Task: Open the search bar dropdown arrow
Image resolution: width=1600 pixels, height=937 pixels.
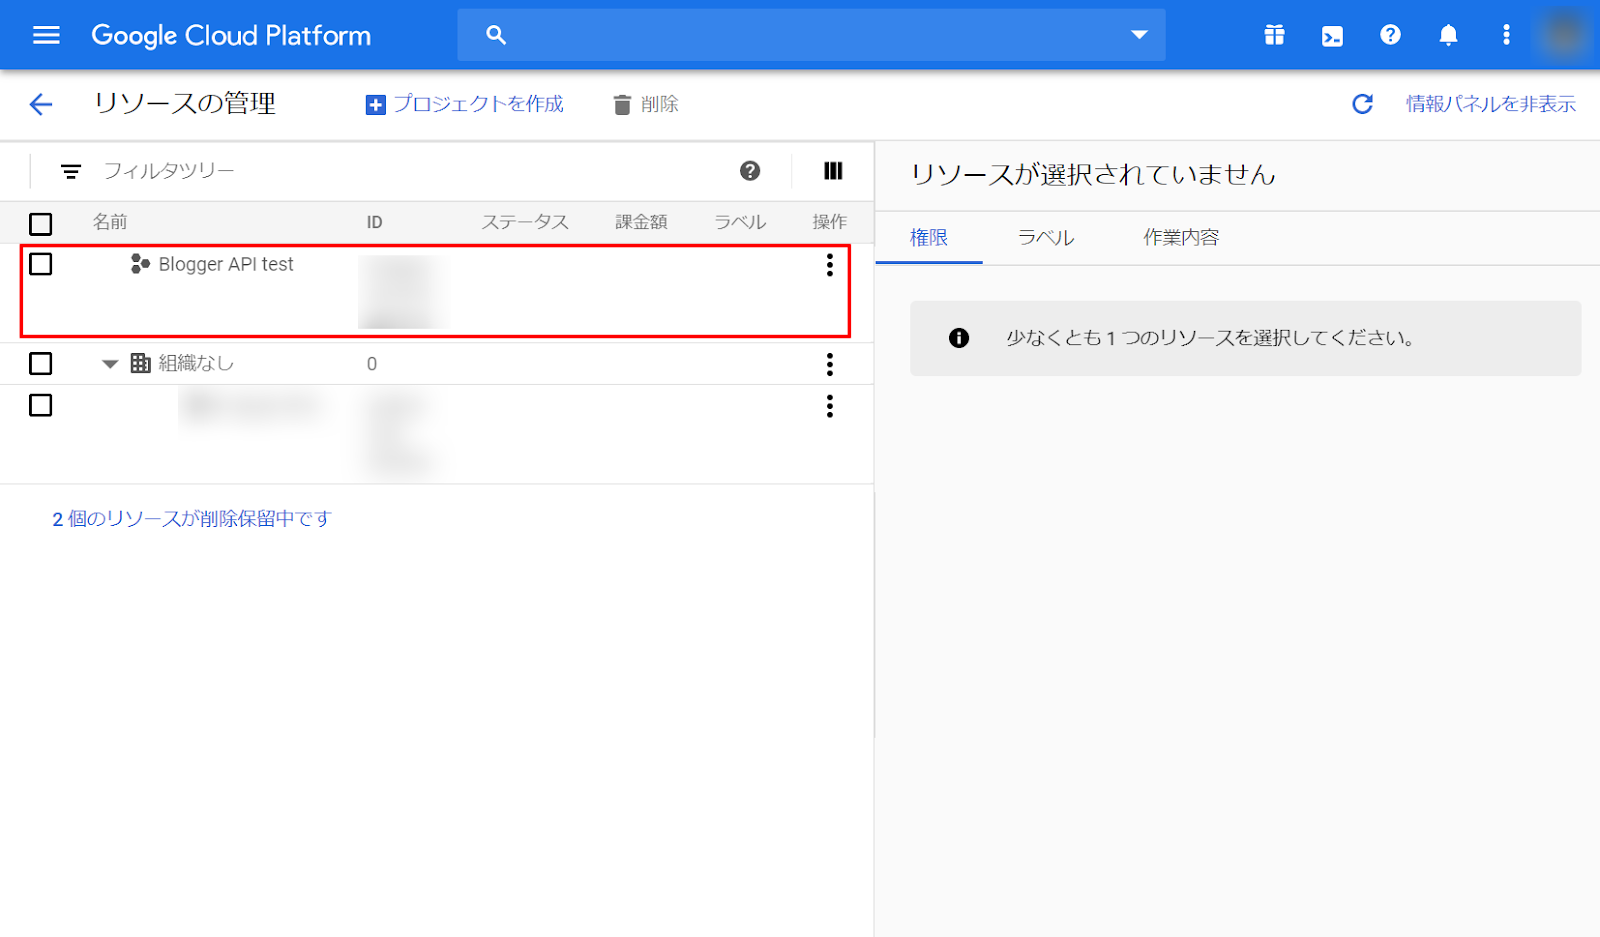Action: click(x=1139, y=35)
